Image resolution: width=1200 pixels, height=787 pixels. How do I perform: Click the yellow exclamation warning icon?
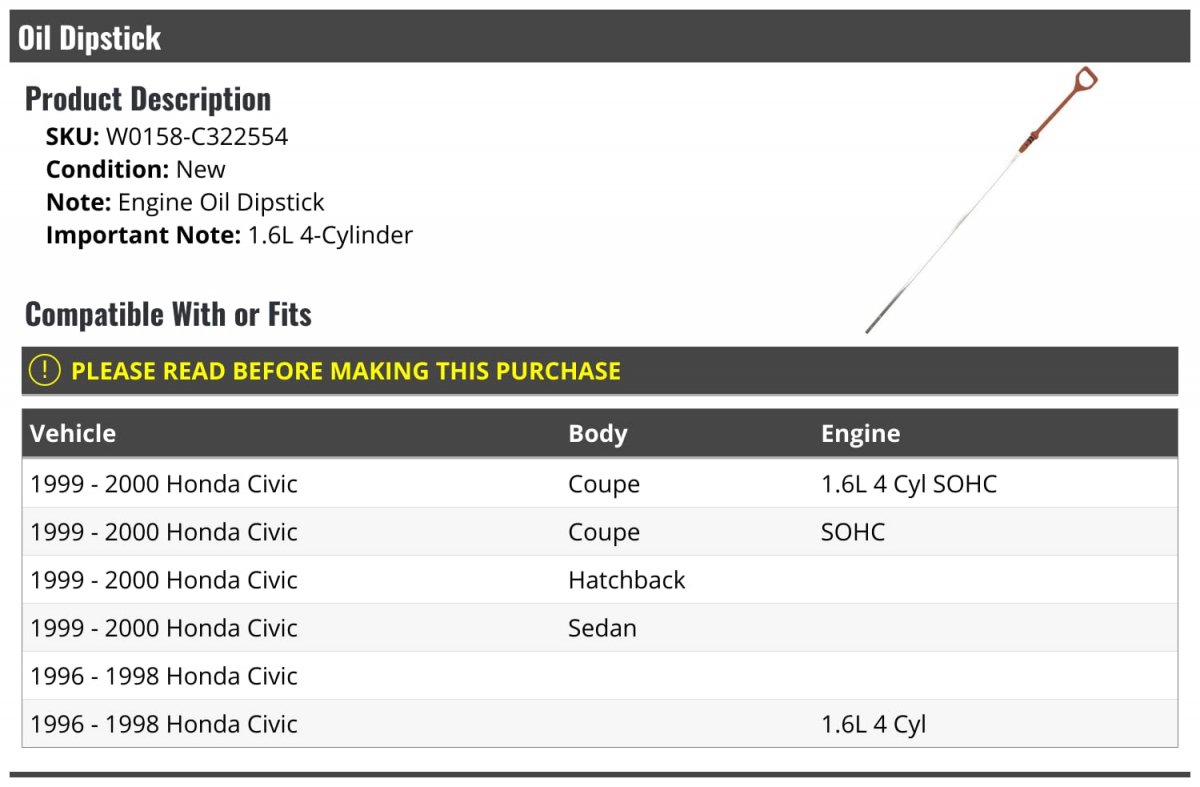(x=45, y=371)
